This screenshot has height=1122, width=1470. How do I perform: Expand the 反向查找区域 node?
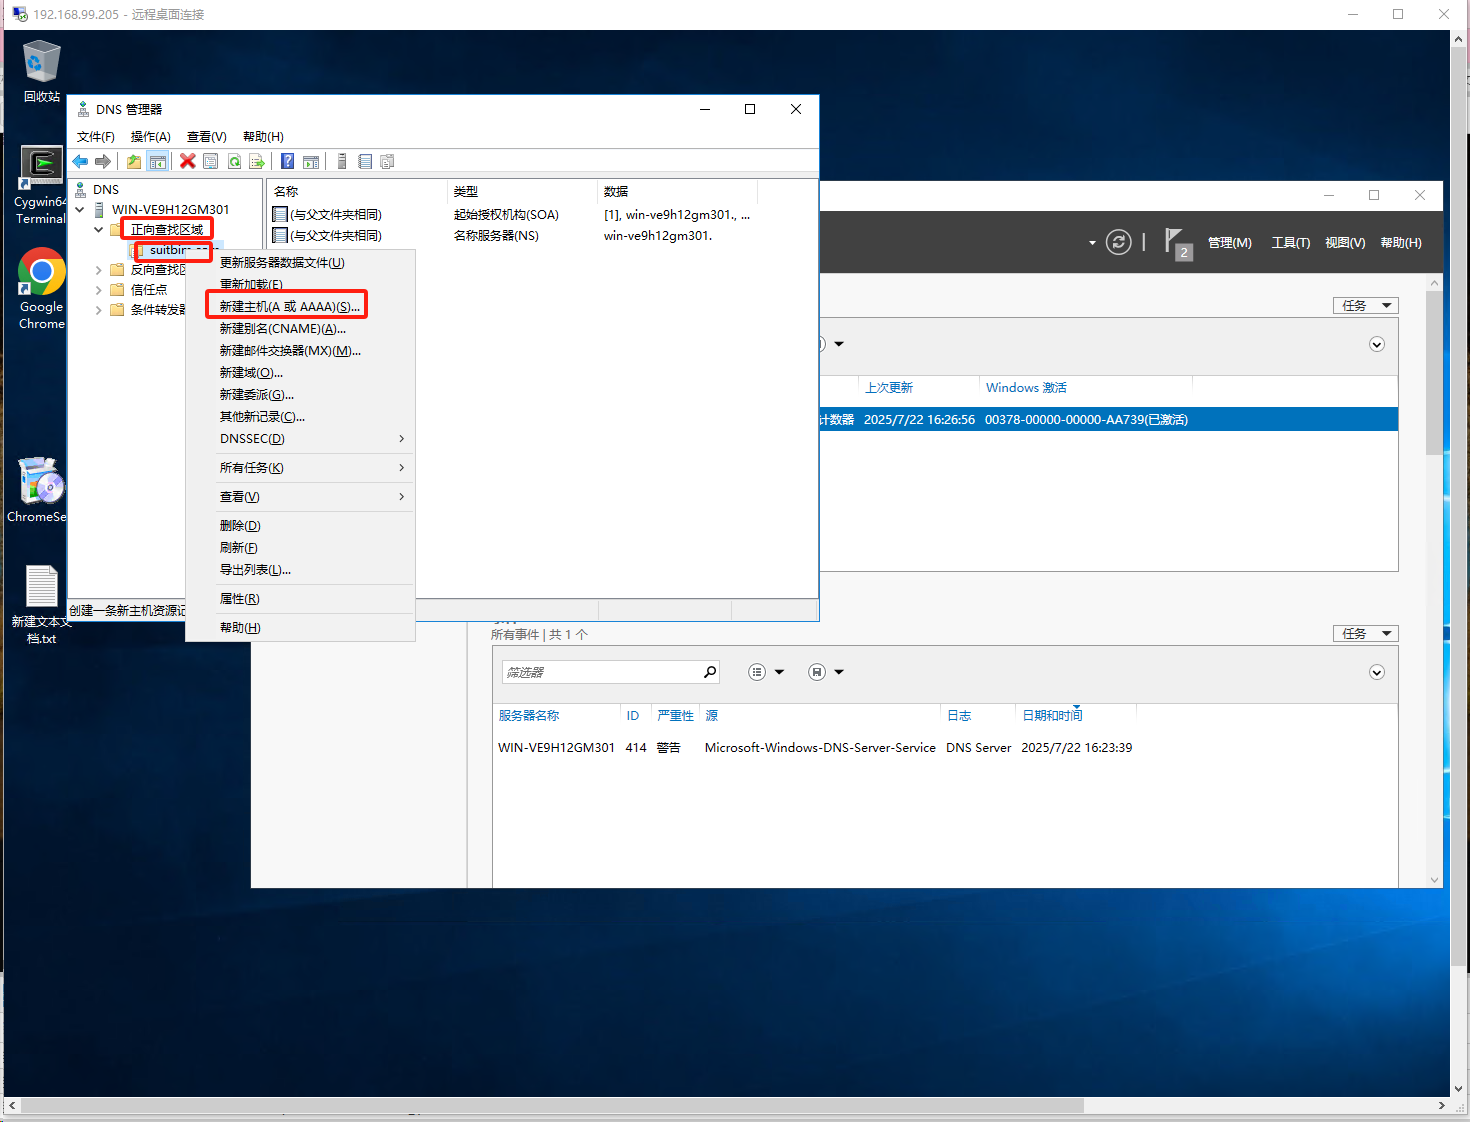tap(98, 269)
